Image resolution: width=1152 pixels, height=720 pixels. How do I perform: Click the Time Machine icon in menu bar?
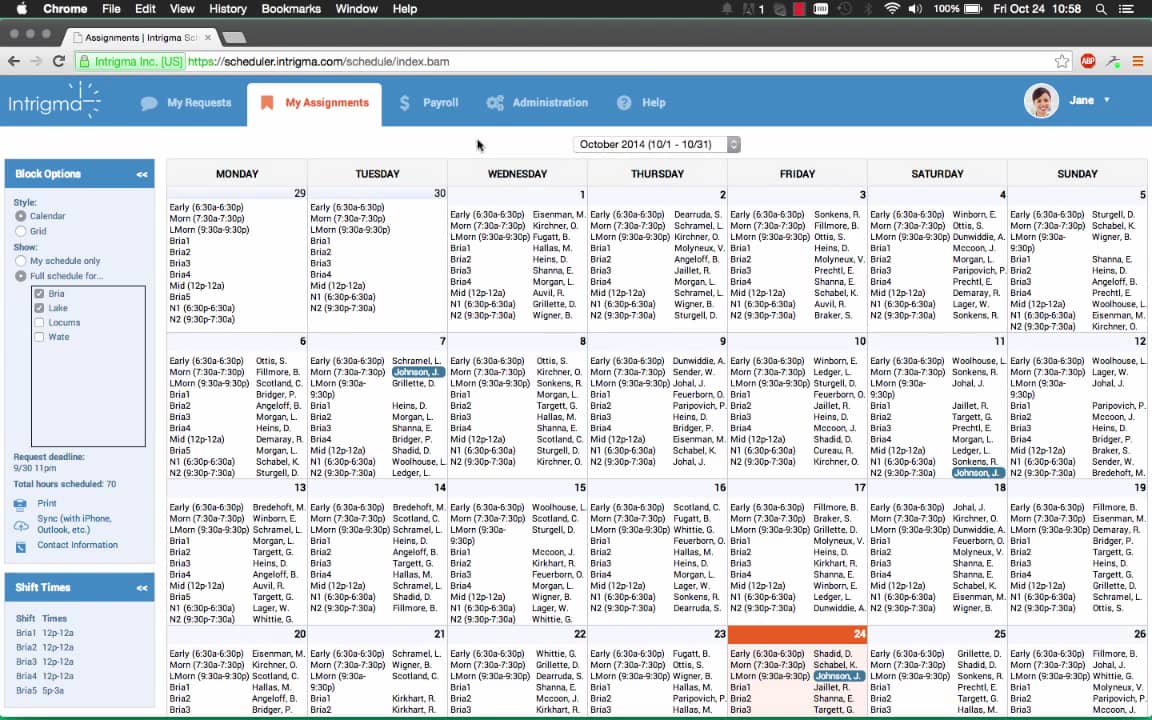845,9
